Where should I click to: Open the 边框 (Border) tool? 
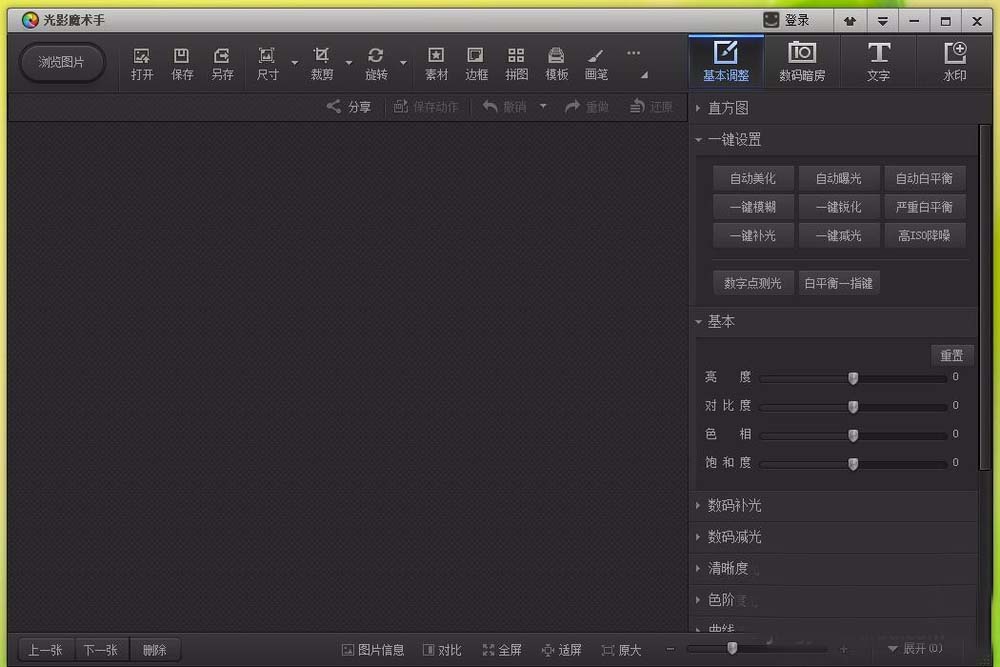pos(476,63)
